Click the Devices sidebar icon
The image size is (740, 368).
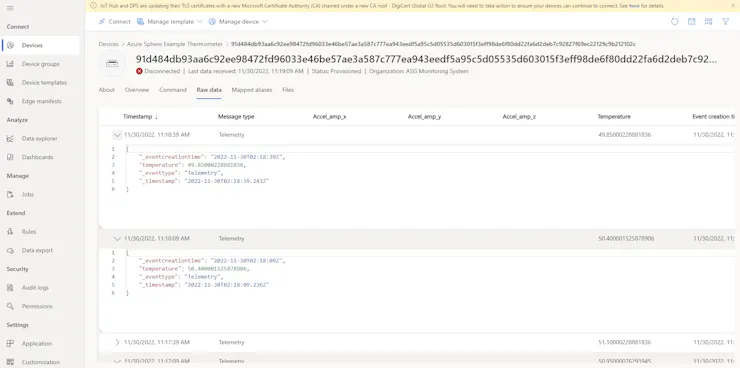tap(10, 45)
